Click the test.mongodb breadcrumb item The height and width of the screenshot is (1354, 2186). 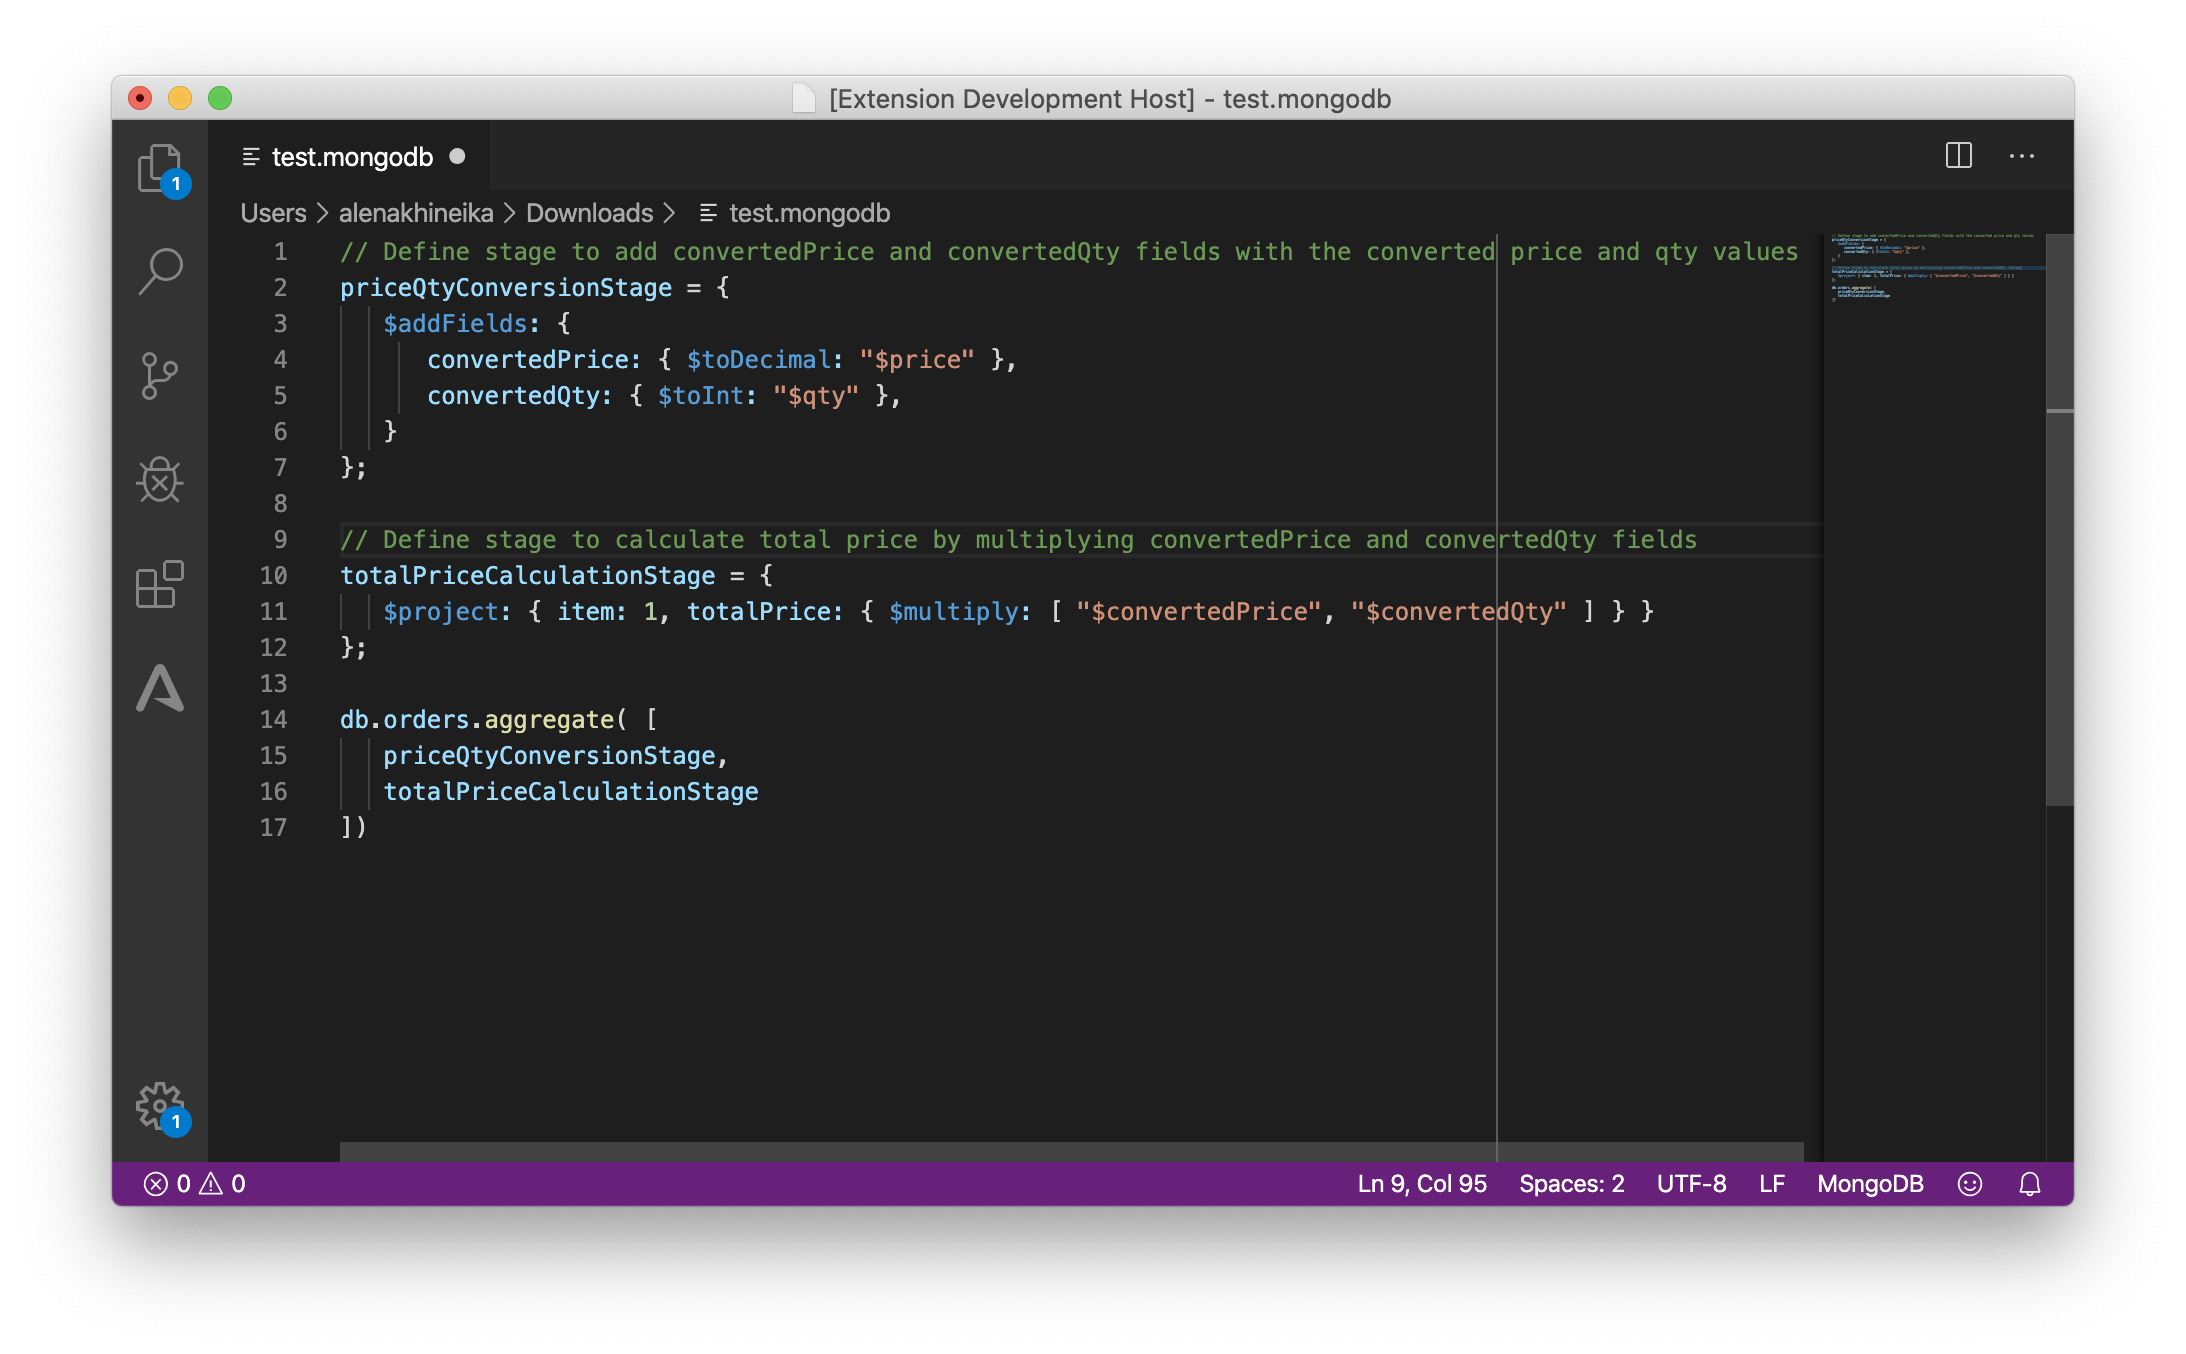[808, 213]
